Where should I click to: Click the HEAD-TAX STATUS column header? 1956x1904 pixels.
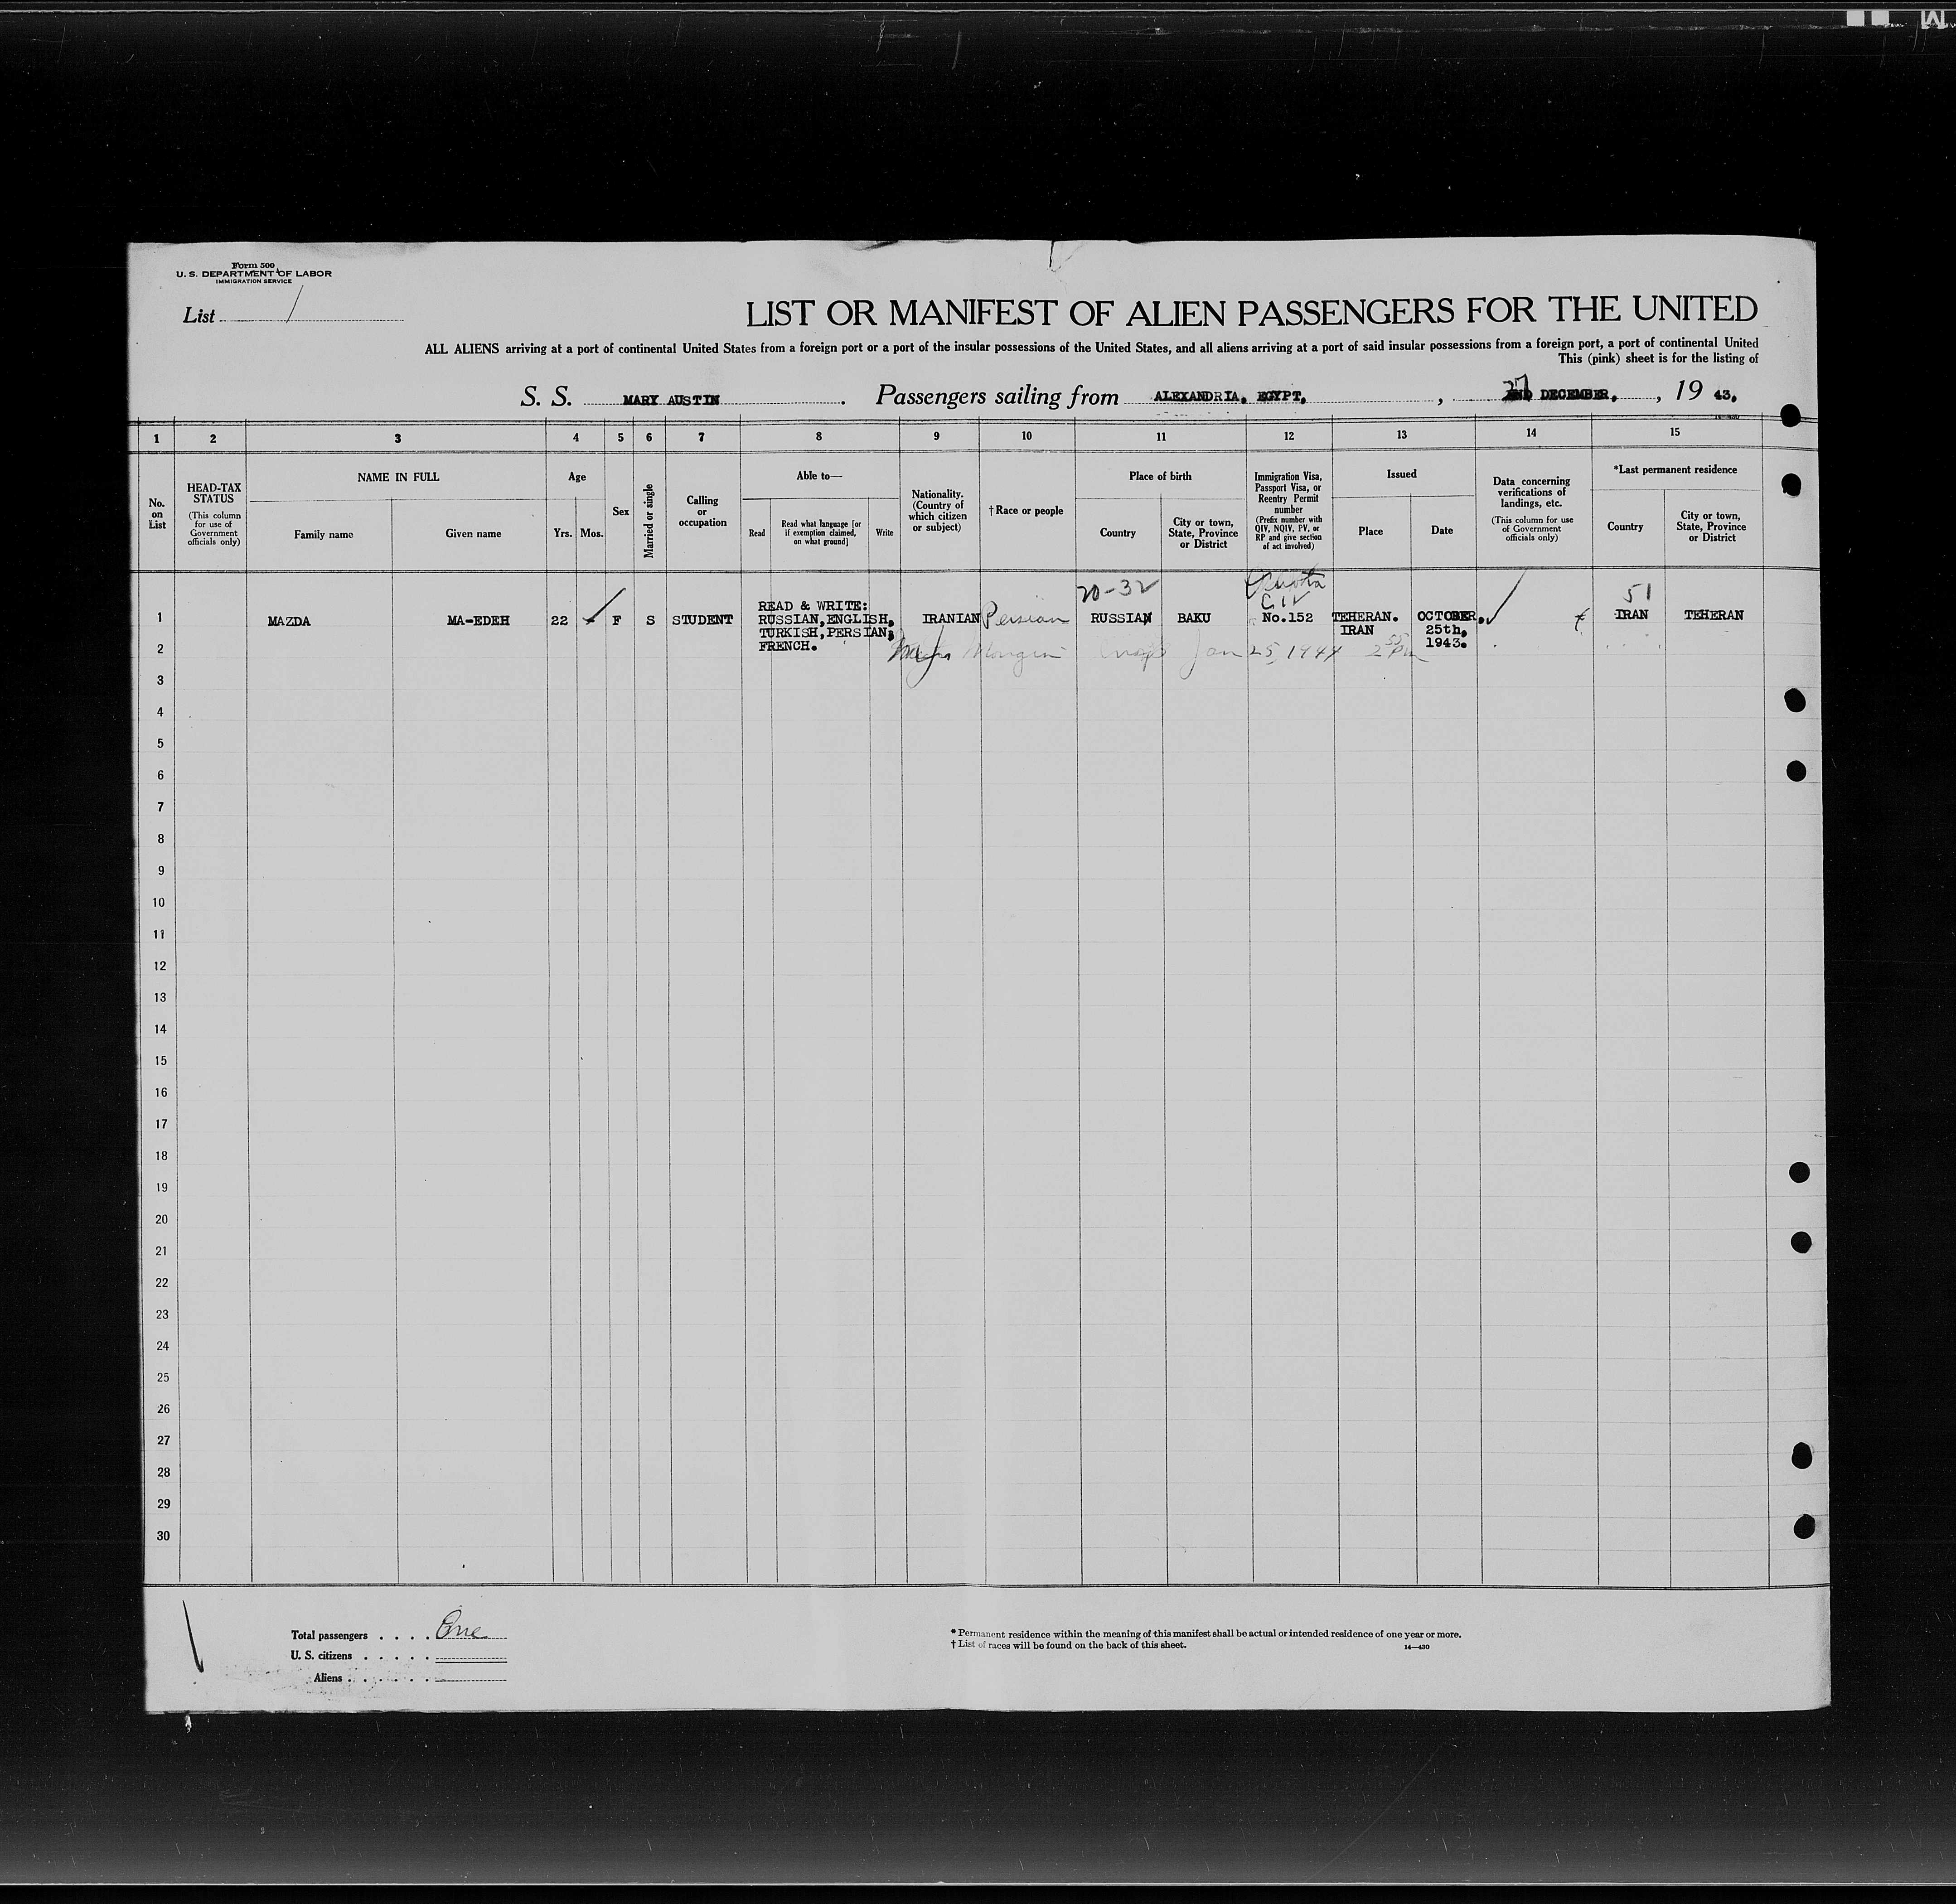pyautogui.click(x=213, y=493)
